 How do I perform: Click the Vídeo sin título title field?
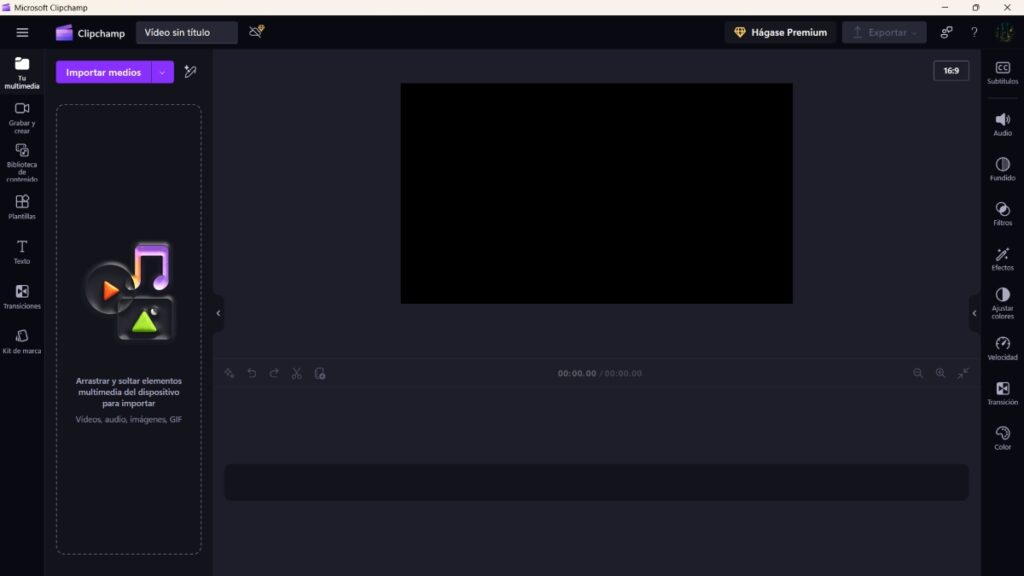tap(185, 31)
